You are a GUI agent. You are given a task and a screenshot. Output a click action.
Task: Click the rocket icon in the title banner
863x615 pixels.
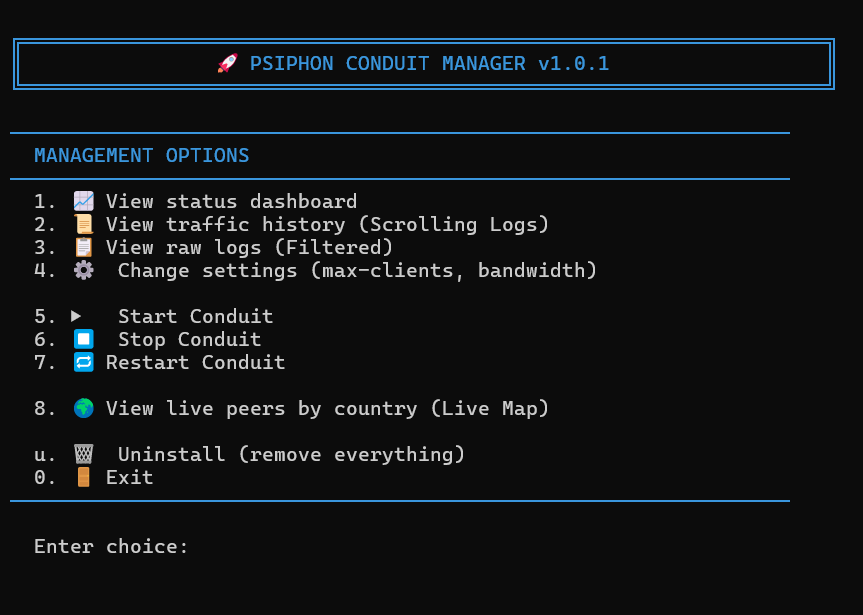(228, 63)
